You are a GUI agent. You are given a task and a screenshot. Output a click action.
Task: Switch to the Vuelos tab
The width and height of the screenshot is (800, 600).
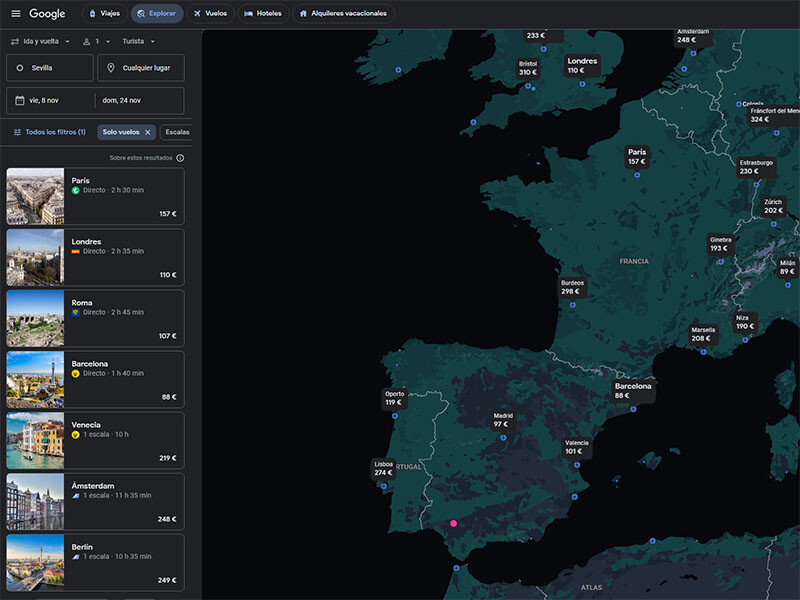coord(210,14)
